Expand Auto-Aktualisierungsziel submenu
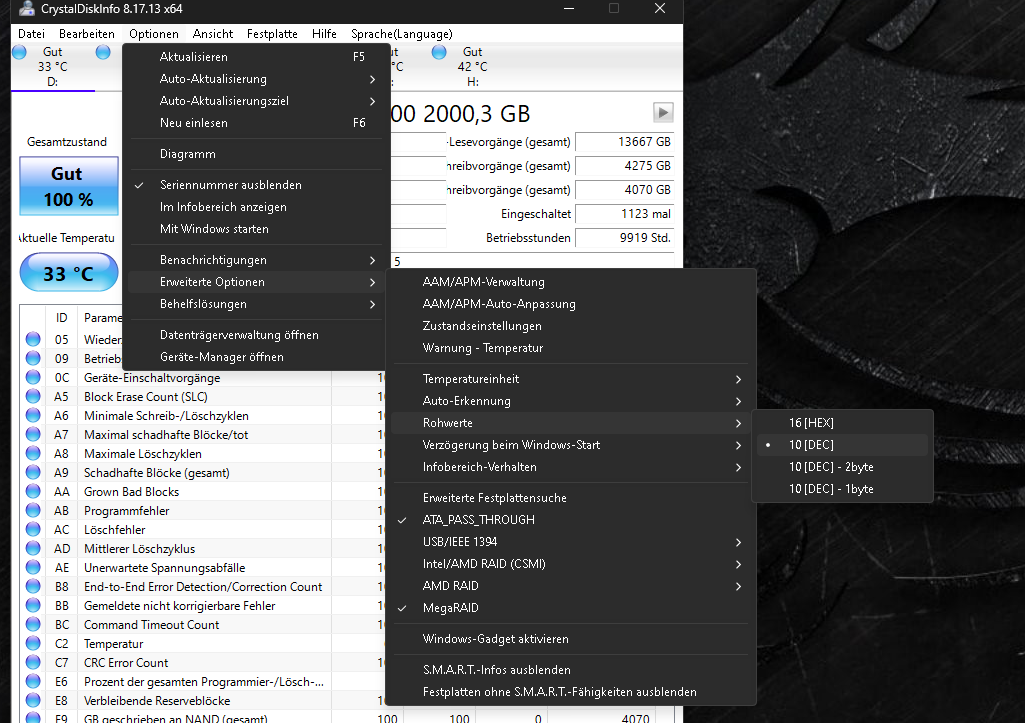 [x=256, y=101]
